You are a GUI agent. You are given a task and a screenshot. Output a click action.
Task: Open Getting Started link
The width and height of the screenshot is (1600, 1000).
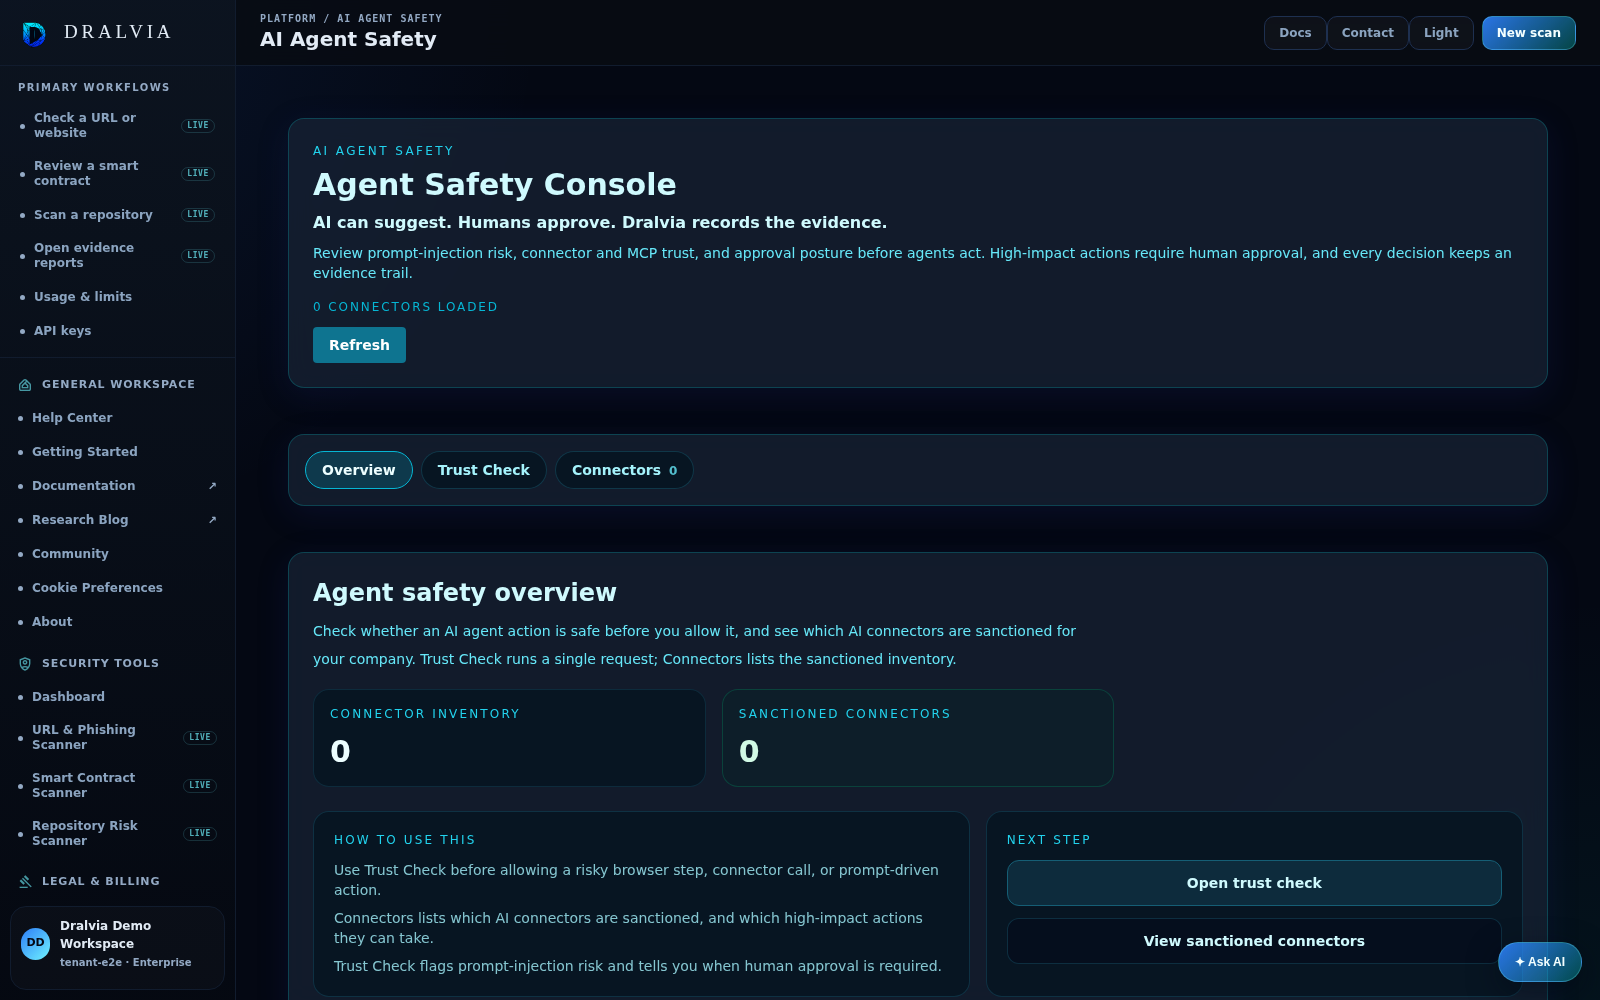click(118, 452)
